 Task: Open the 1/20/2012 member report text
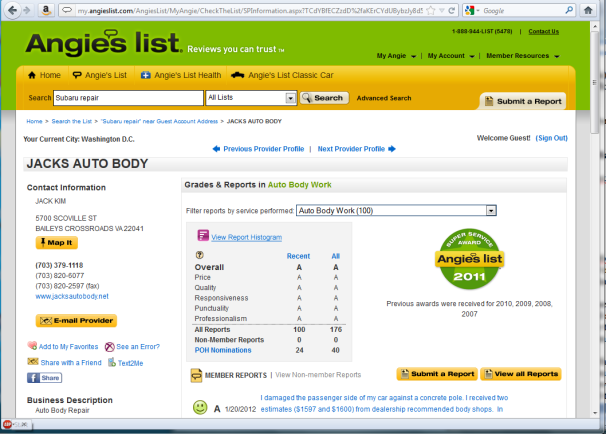(x=384, y=403)
